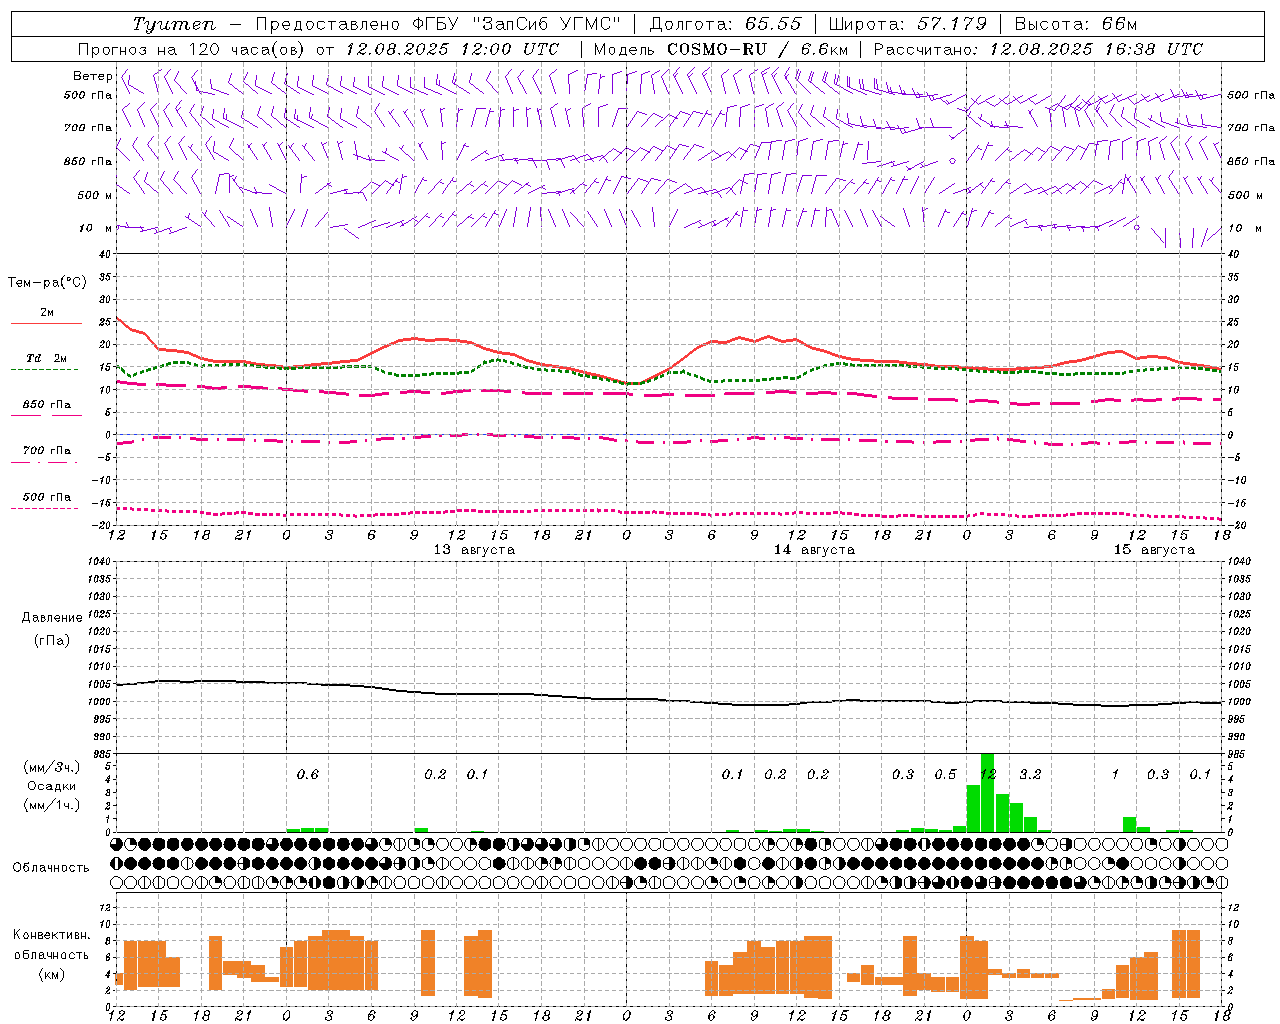The width and height of the screenshot is (1280, 1024).
Task: Click the "Td 2м" dew point legend entry
Action: coord(46,358)
